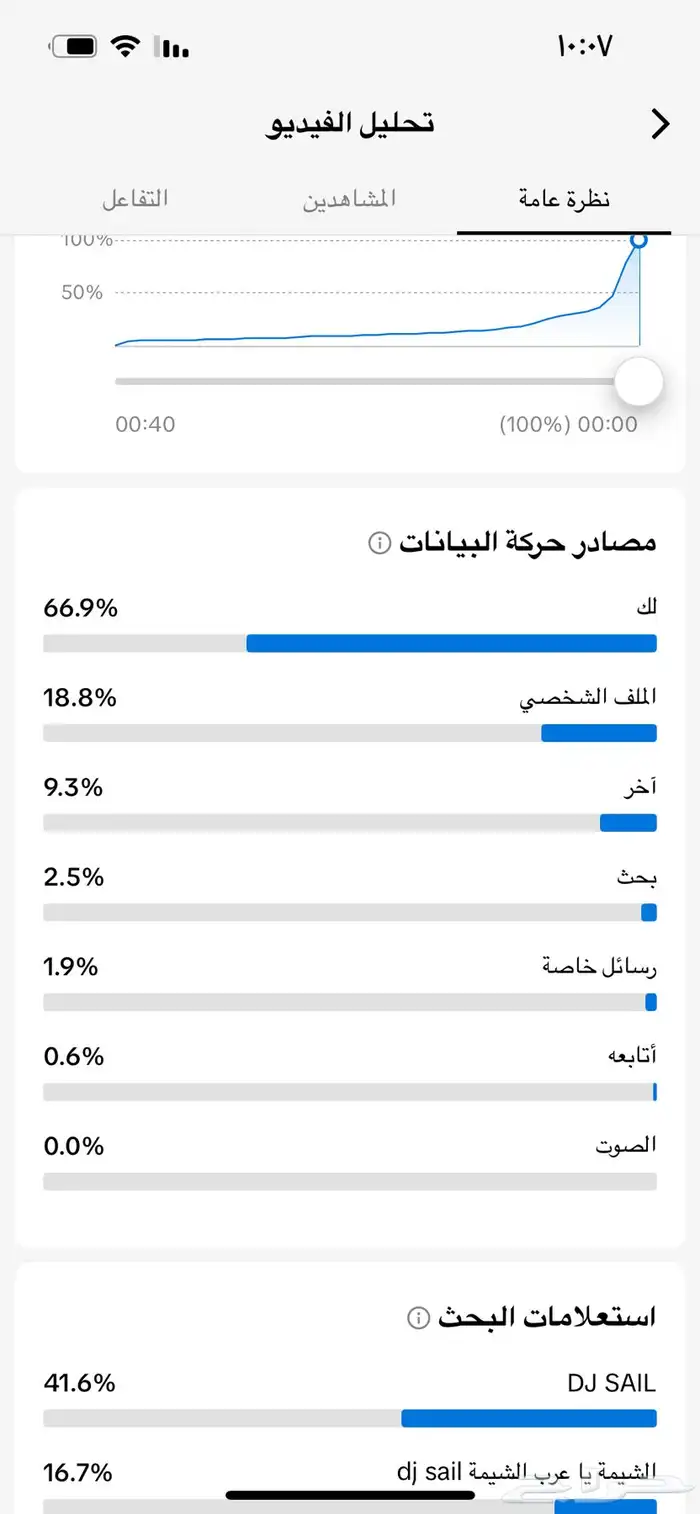
Task: Tap the Wi-Fi status icon
Action: tap(125, 46)
